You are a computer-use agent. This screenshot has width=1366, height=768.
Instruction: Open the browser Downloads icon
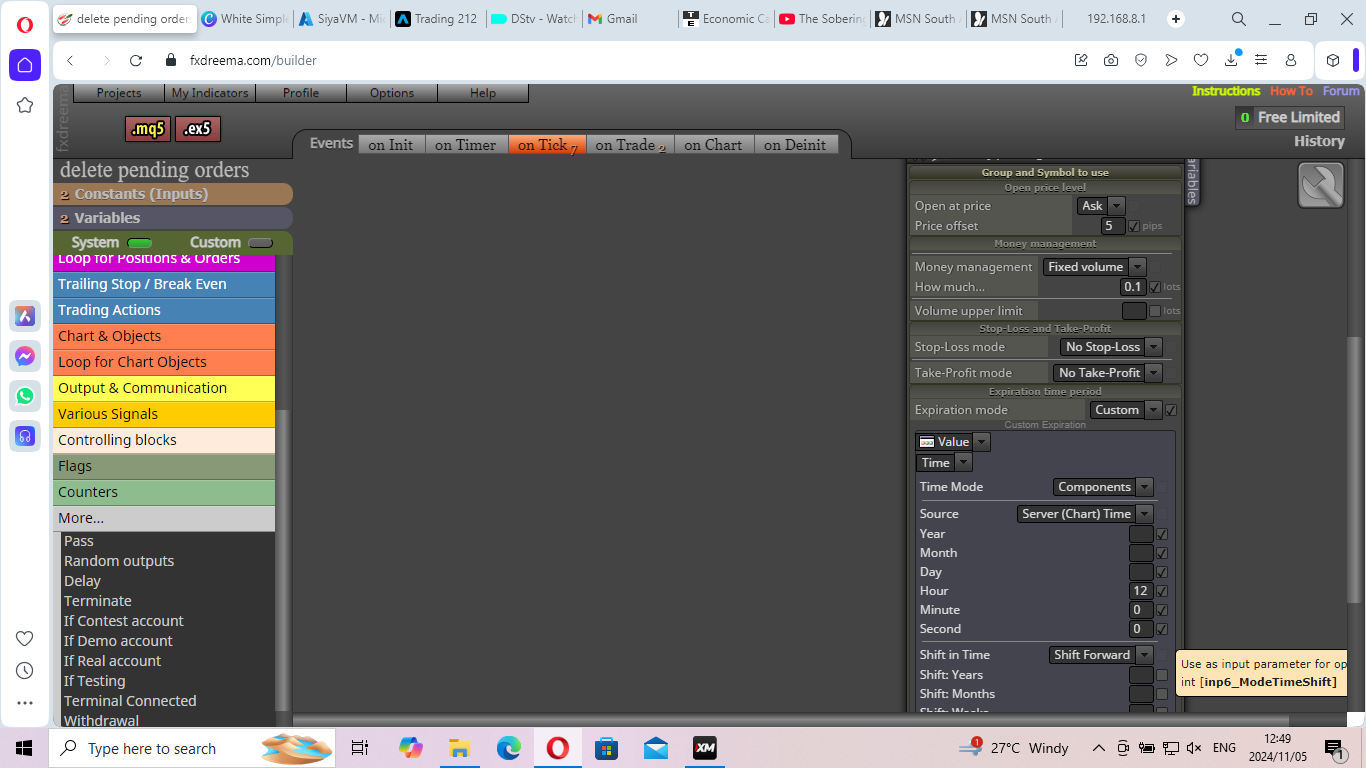click(1231, 60)
